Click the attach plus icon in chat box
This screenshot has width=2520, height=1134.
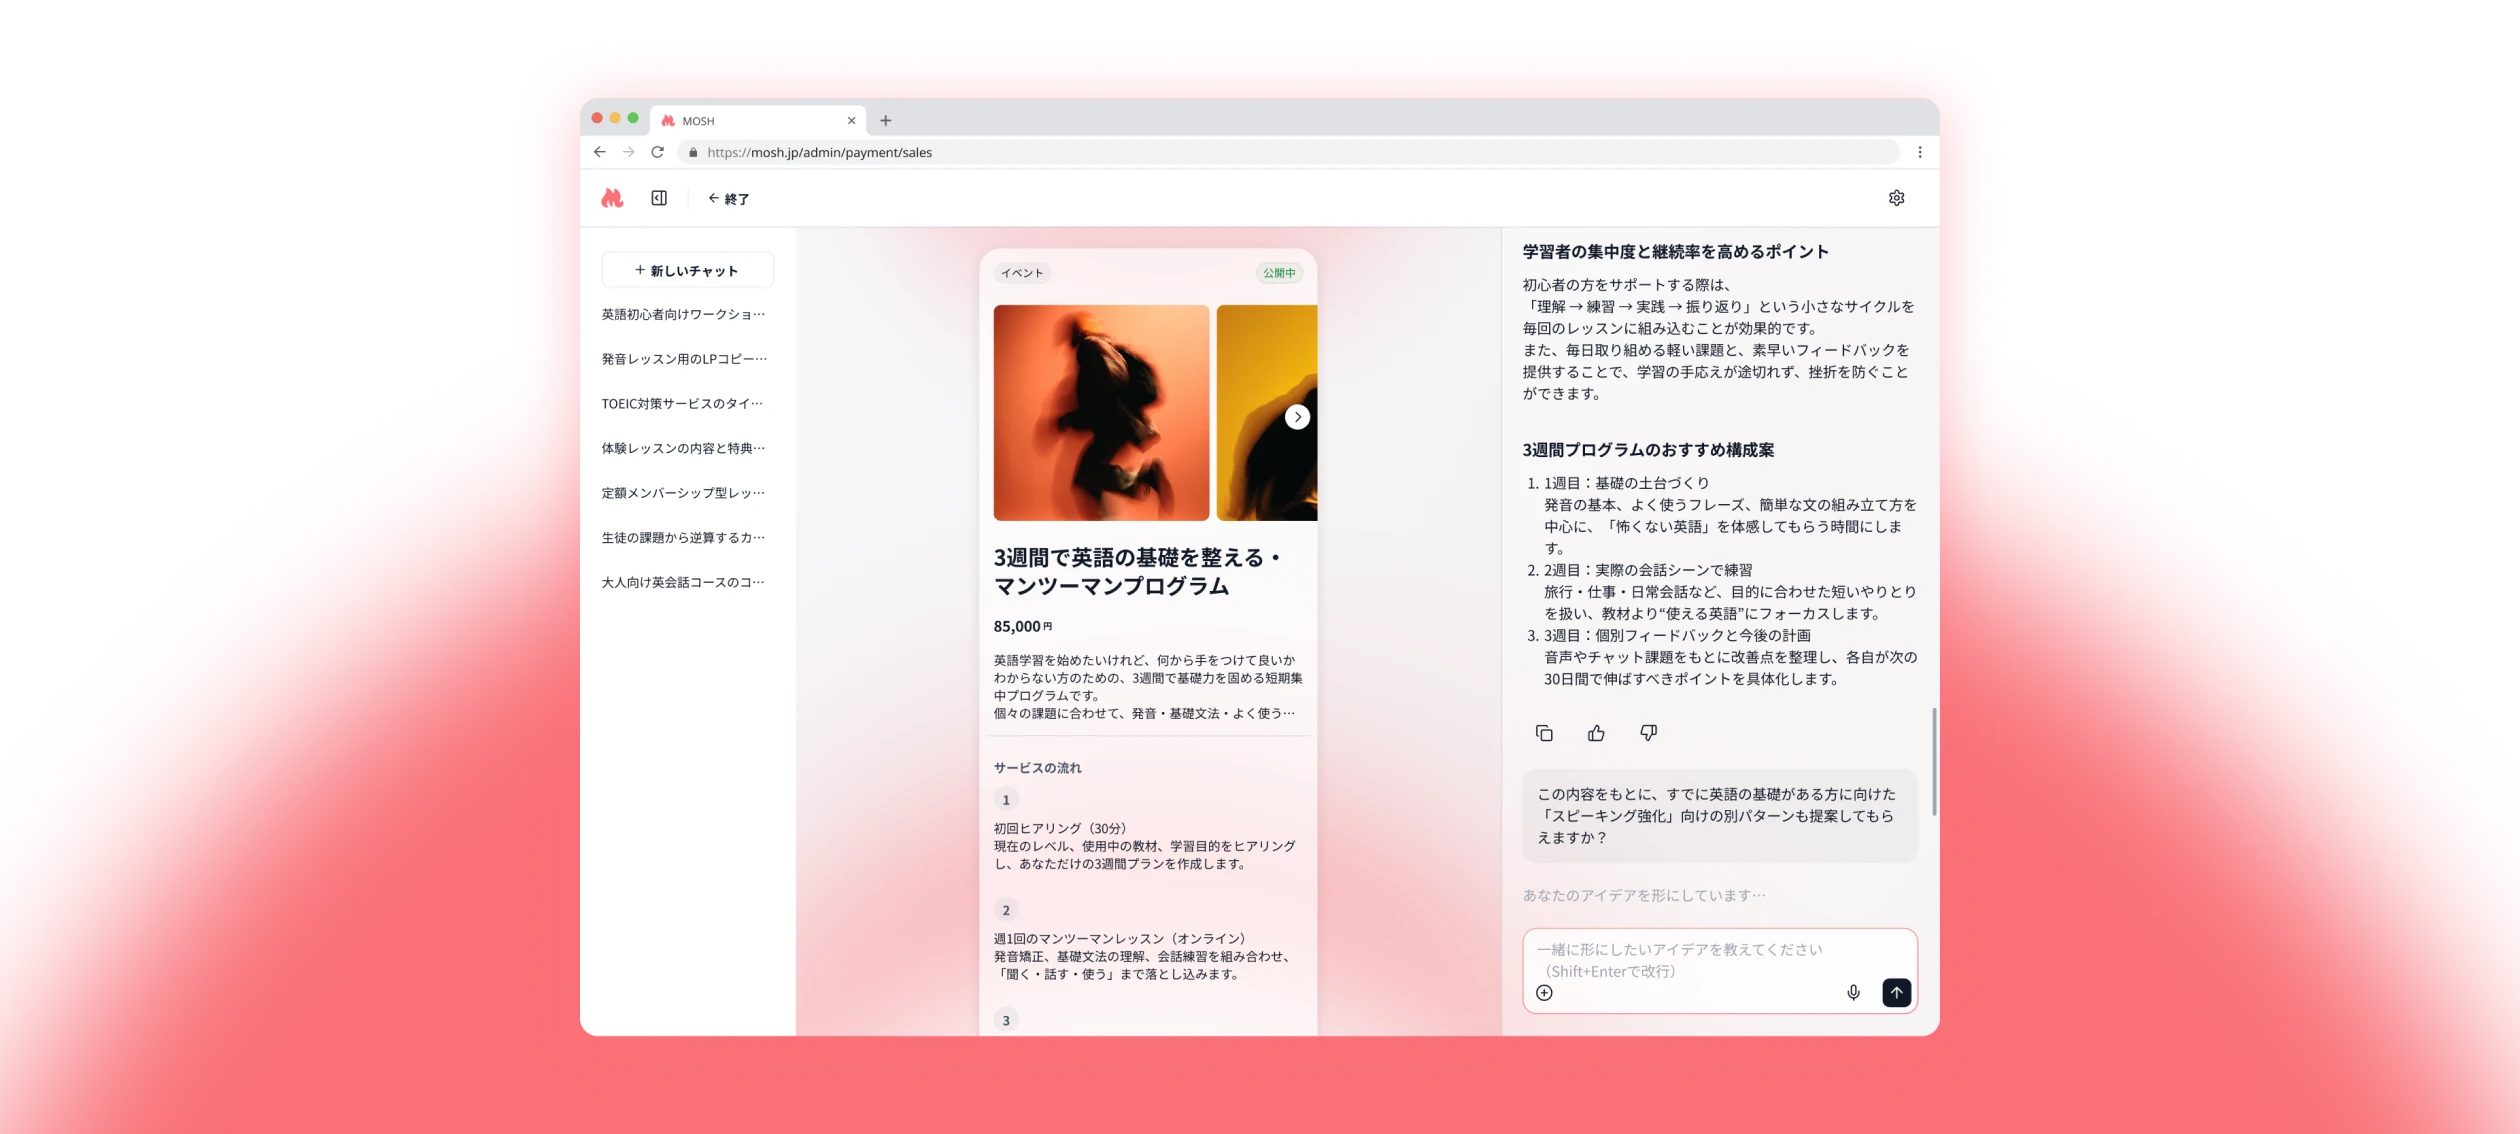click(x=1544, y=993)
